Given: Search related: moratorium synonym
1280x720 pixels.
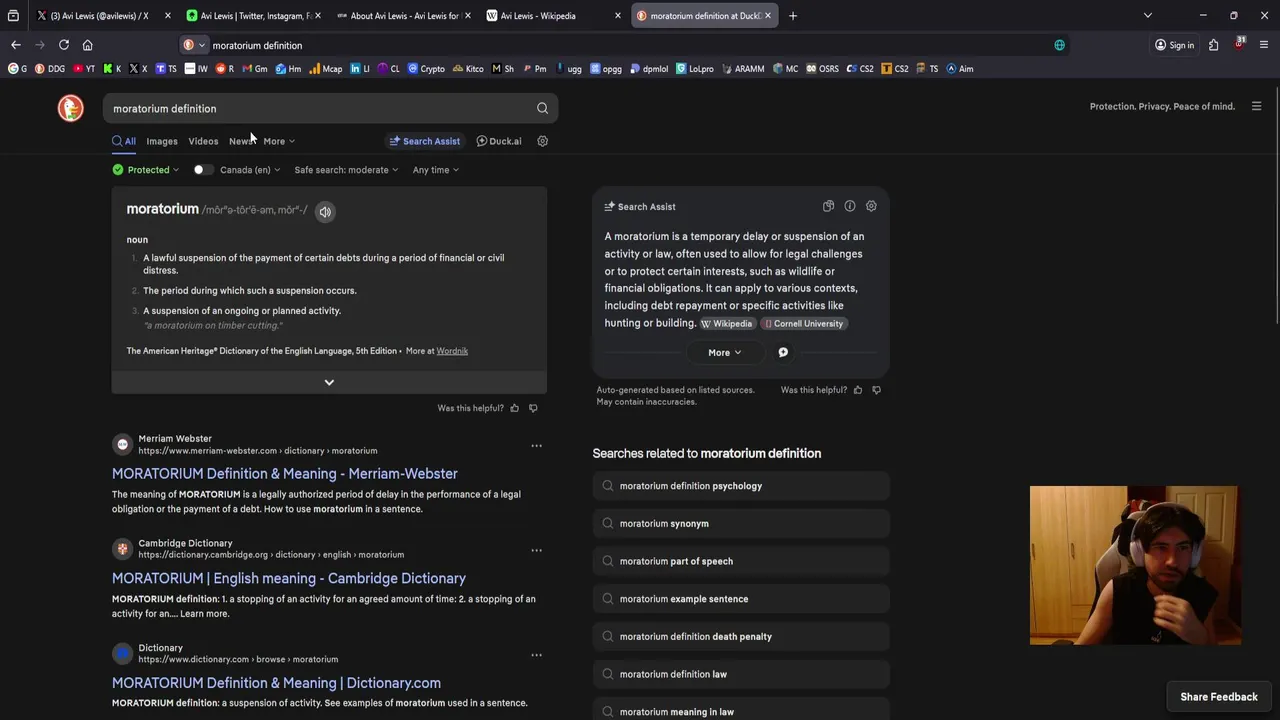Looking at the screenshot, I should point(741,524).
